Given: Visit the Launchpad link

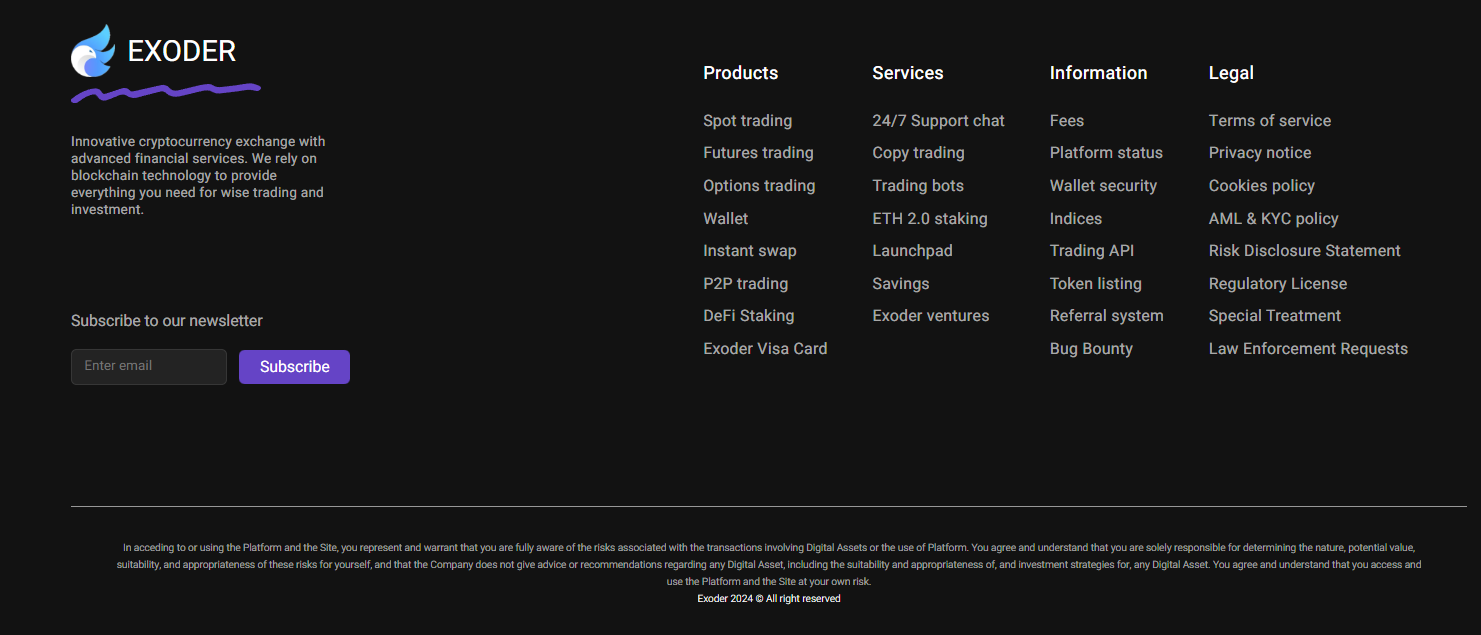Looking at the screenshot, I should click(x=912, y=251).
